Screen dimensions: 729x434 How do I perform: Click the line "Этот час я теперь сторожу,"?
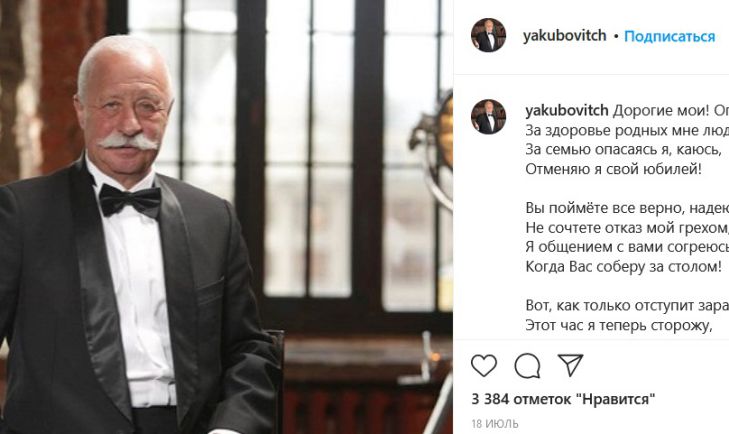click(619, 325)
